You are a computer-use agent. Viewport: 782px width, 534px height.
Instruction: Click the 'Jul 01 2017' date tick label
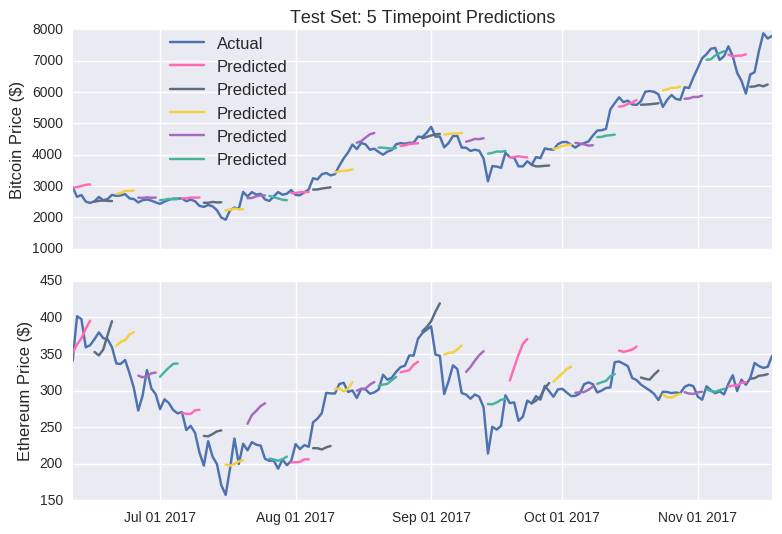click(x=160, y=517)
